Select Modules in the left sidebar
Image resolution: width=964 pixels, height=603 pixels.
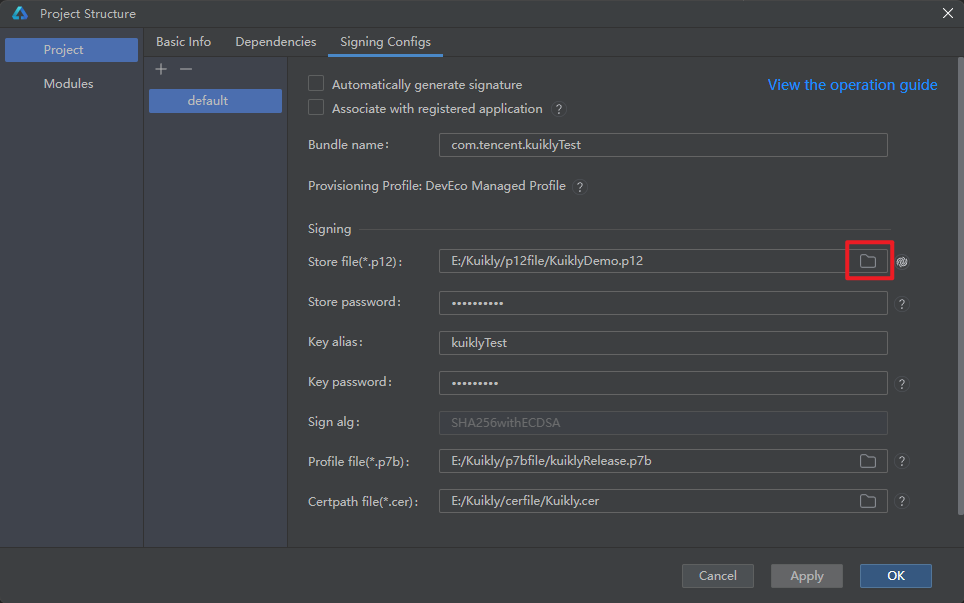click(68, 84)
